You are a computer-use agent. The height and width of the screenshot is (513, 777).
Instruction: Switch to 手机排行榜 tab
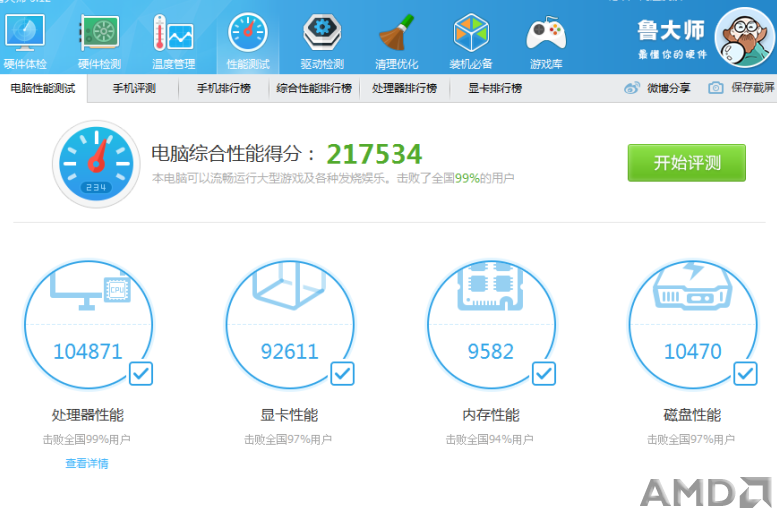click(223, 89)
